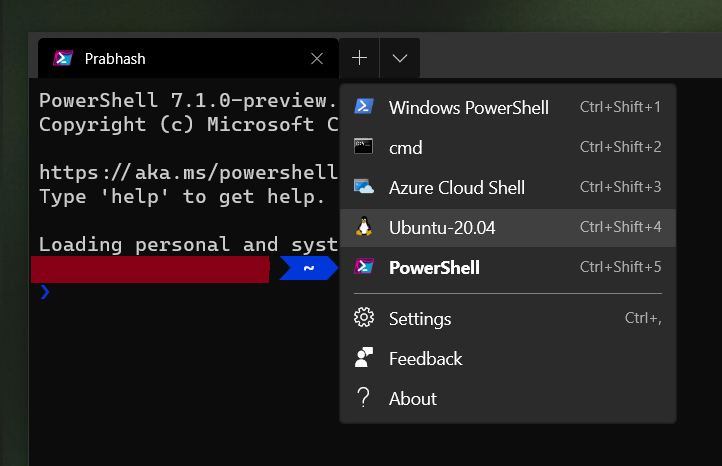Open Feedback from the menu
The image size is (722, 466).
508,359
